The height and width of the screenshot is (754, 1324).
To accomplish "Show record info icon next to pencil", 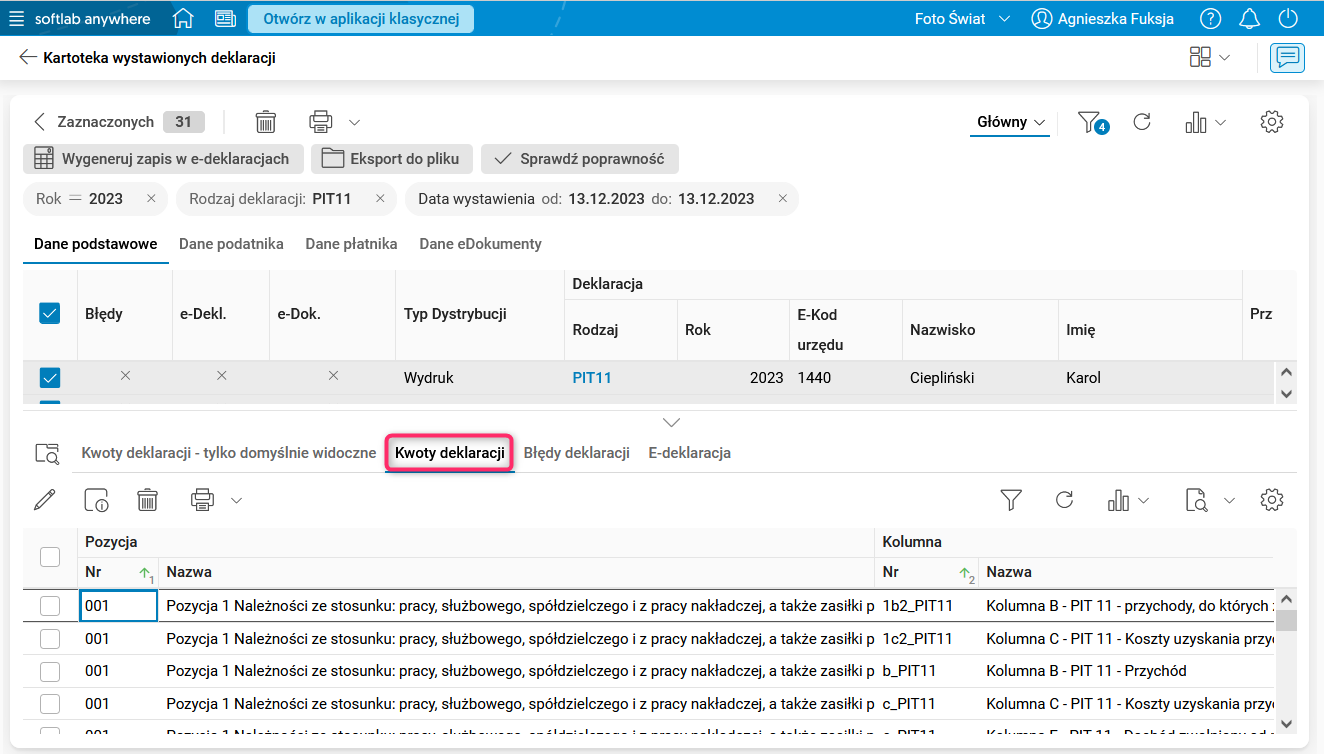I will tap(97, 500).
